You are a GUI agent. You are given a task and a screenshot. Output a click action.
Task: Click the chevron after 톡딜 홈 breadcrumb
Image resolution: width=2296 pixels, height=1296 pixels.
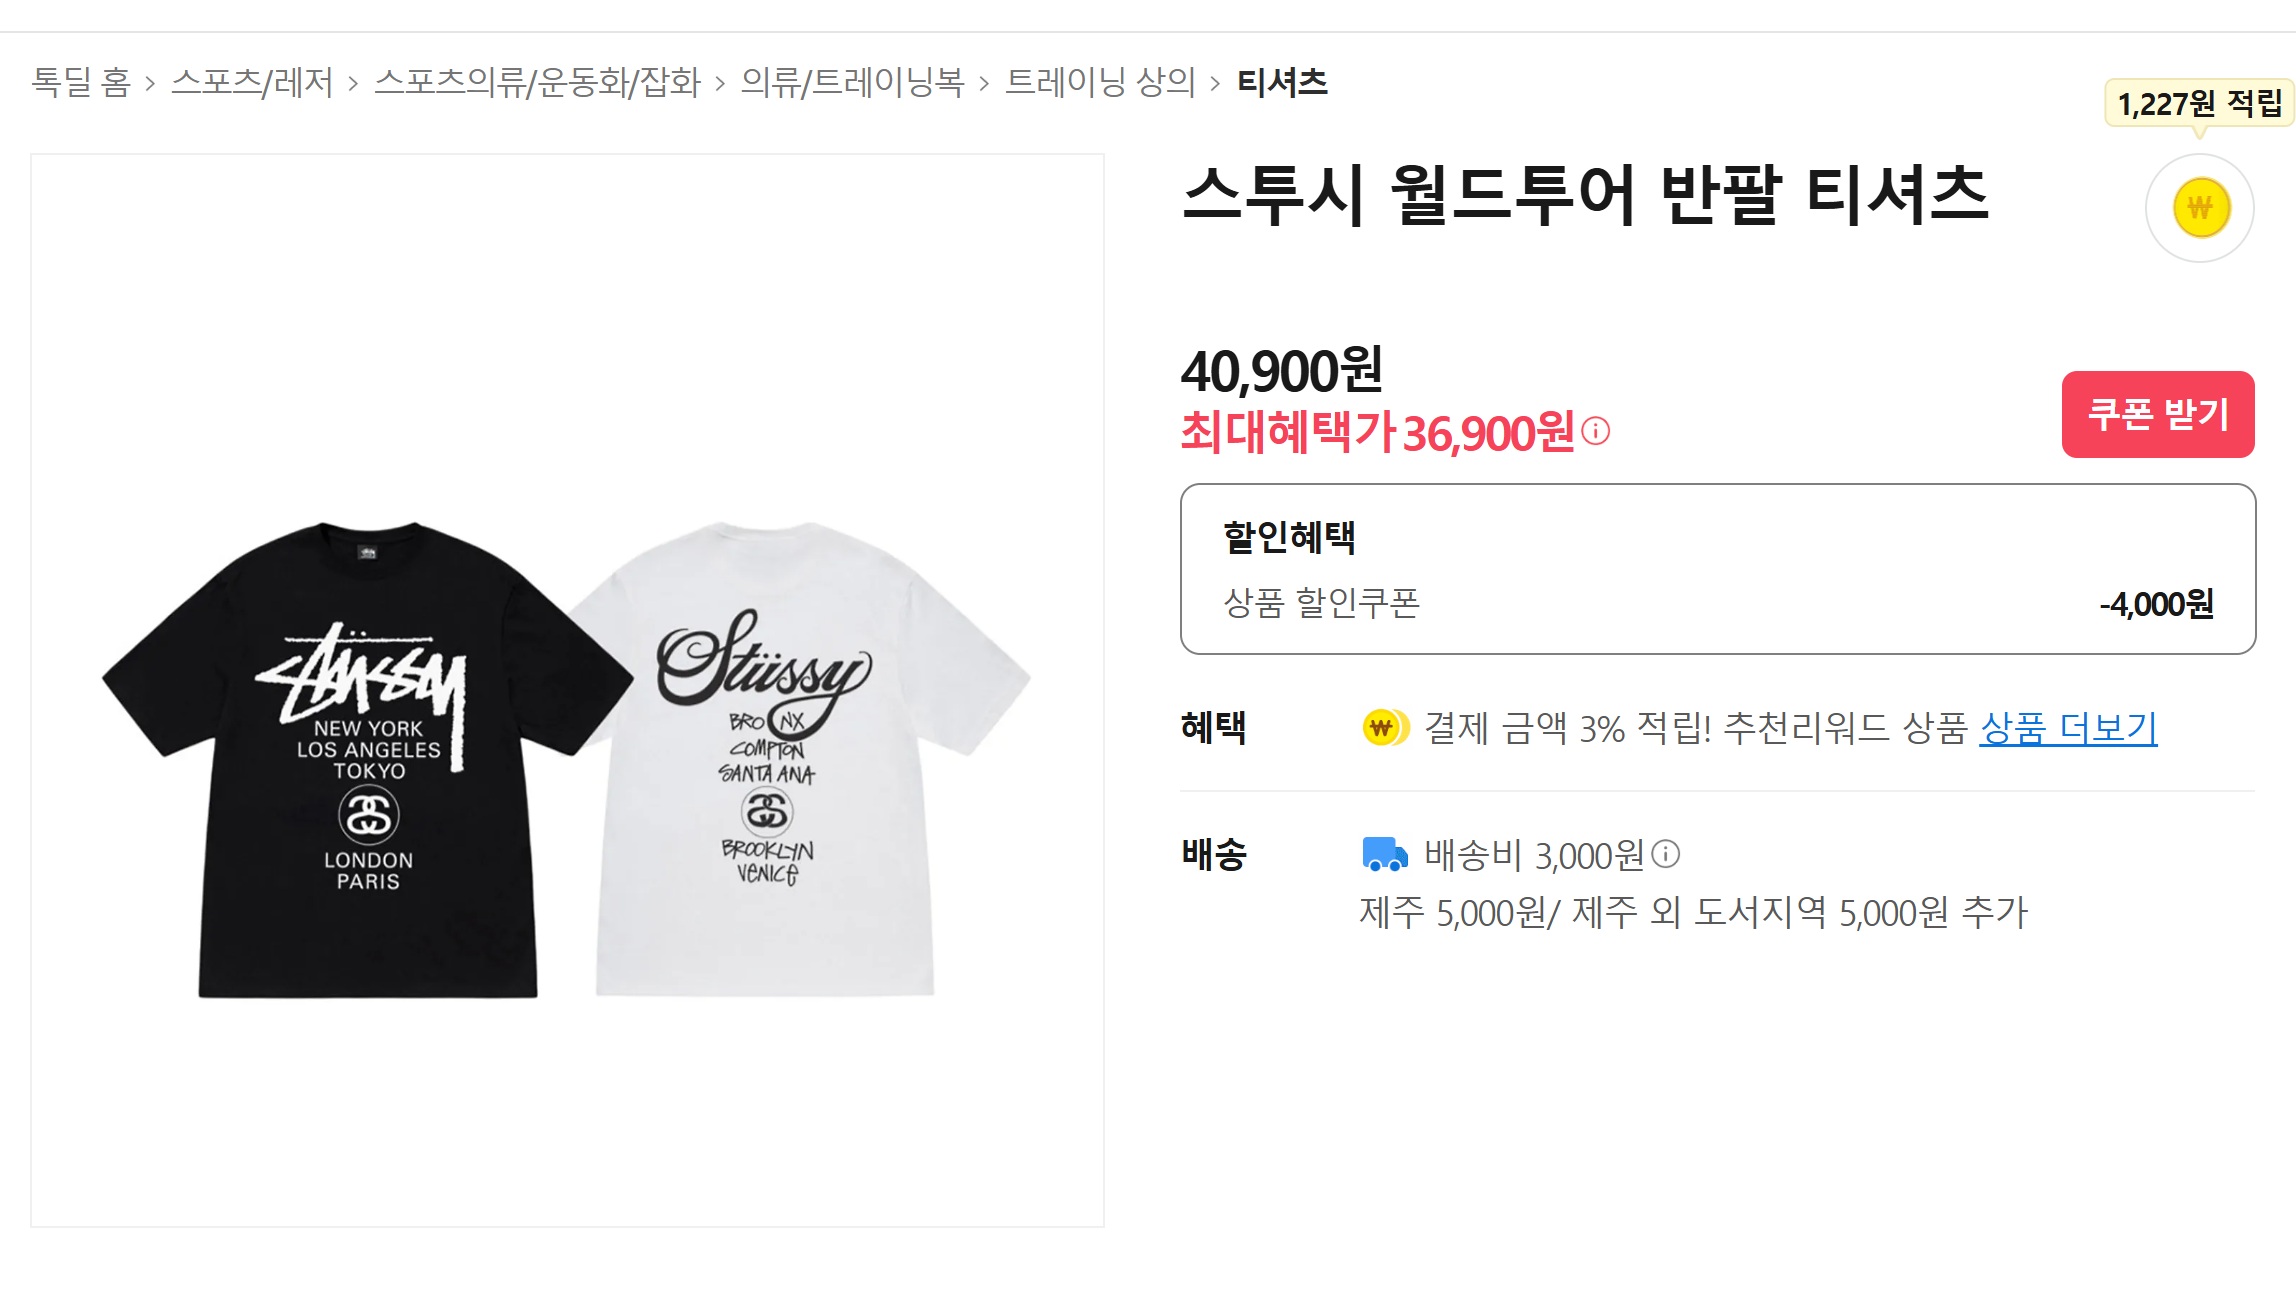point(151,83)
